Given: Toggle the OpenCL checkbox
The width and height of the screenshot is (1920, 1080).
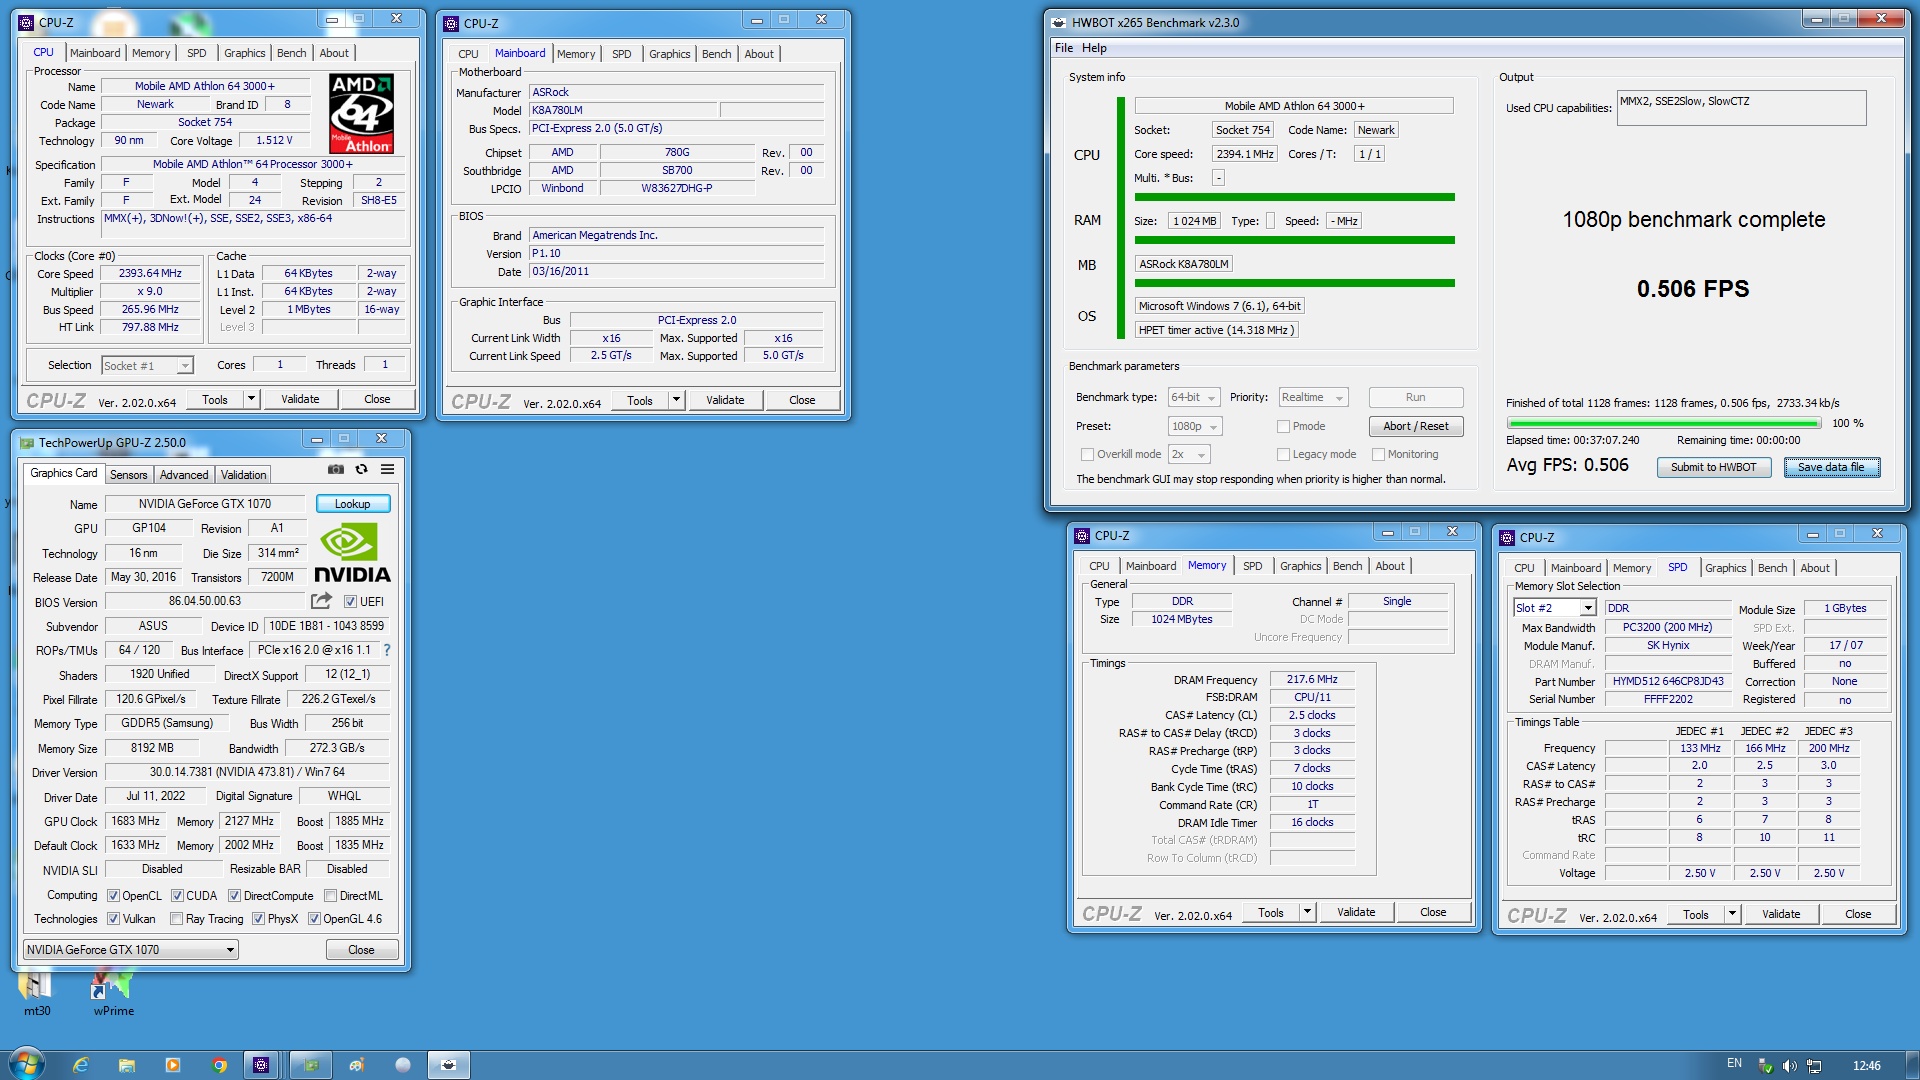Looking at the screenshot, I should [x=113, y=896].
